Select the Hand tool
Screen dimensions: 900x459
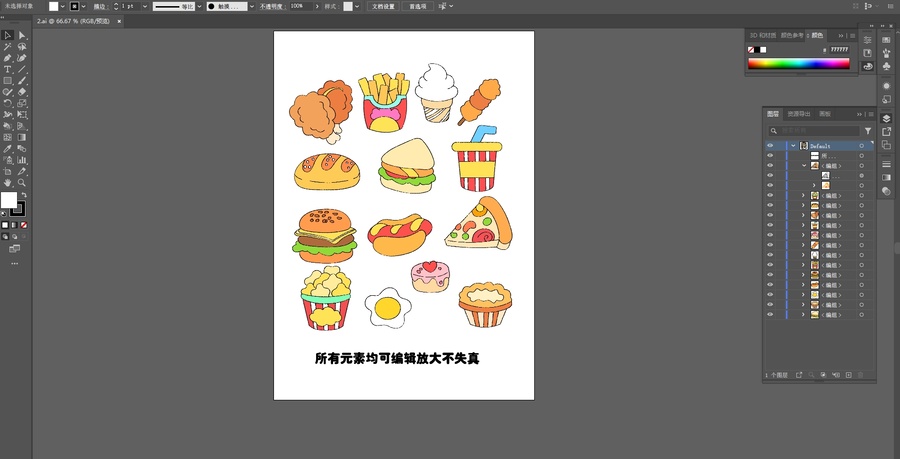[7, 182]
